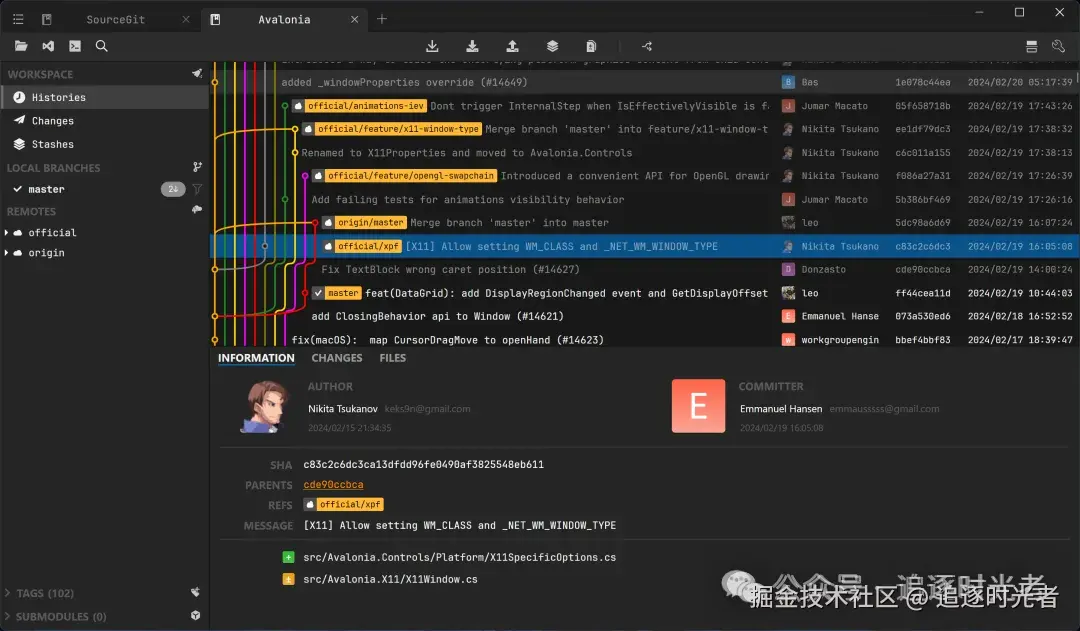
Task: Select the origin/master merge commit
Action: point(644,223)
